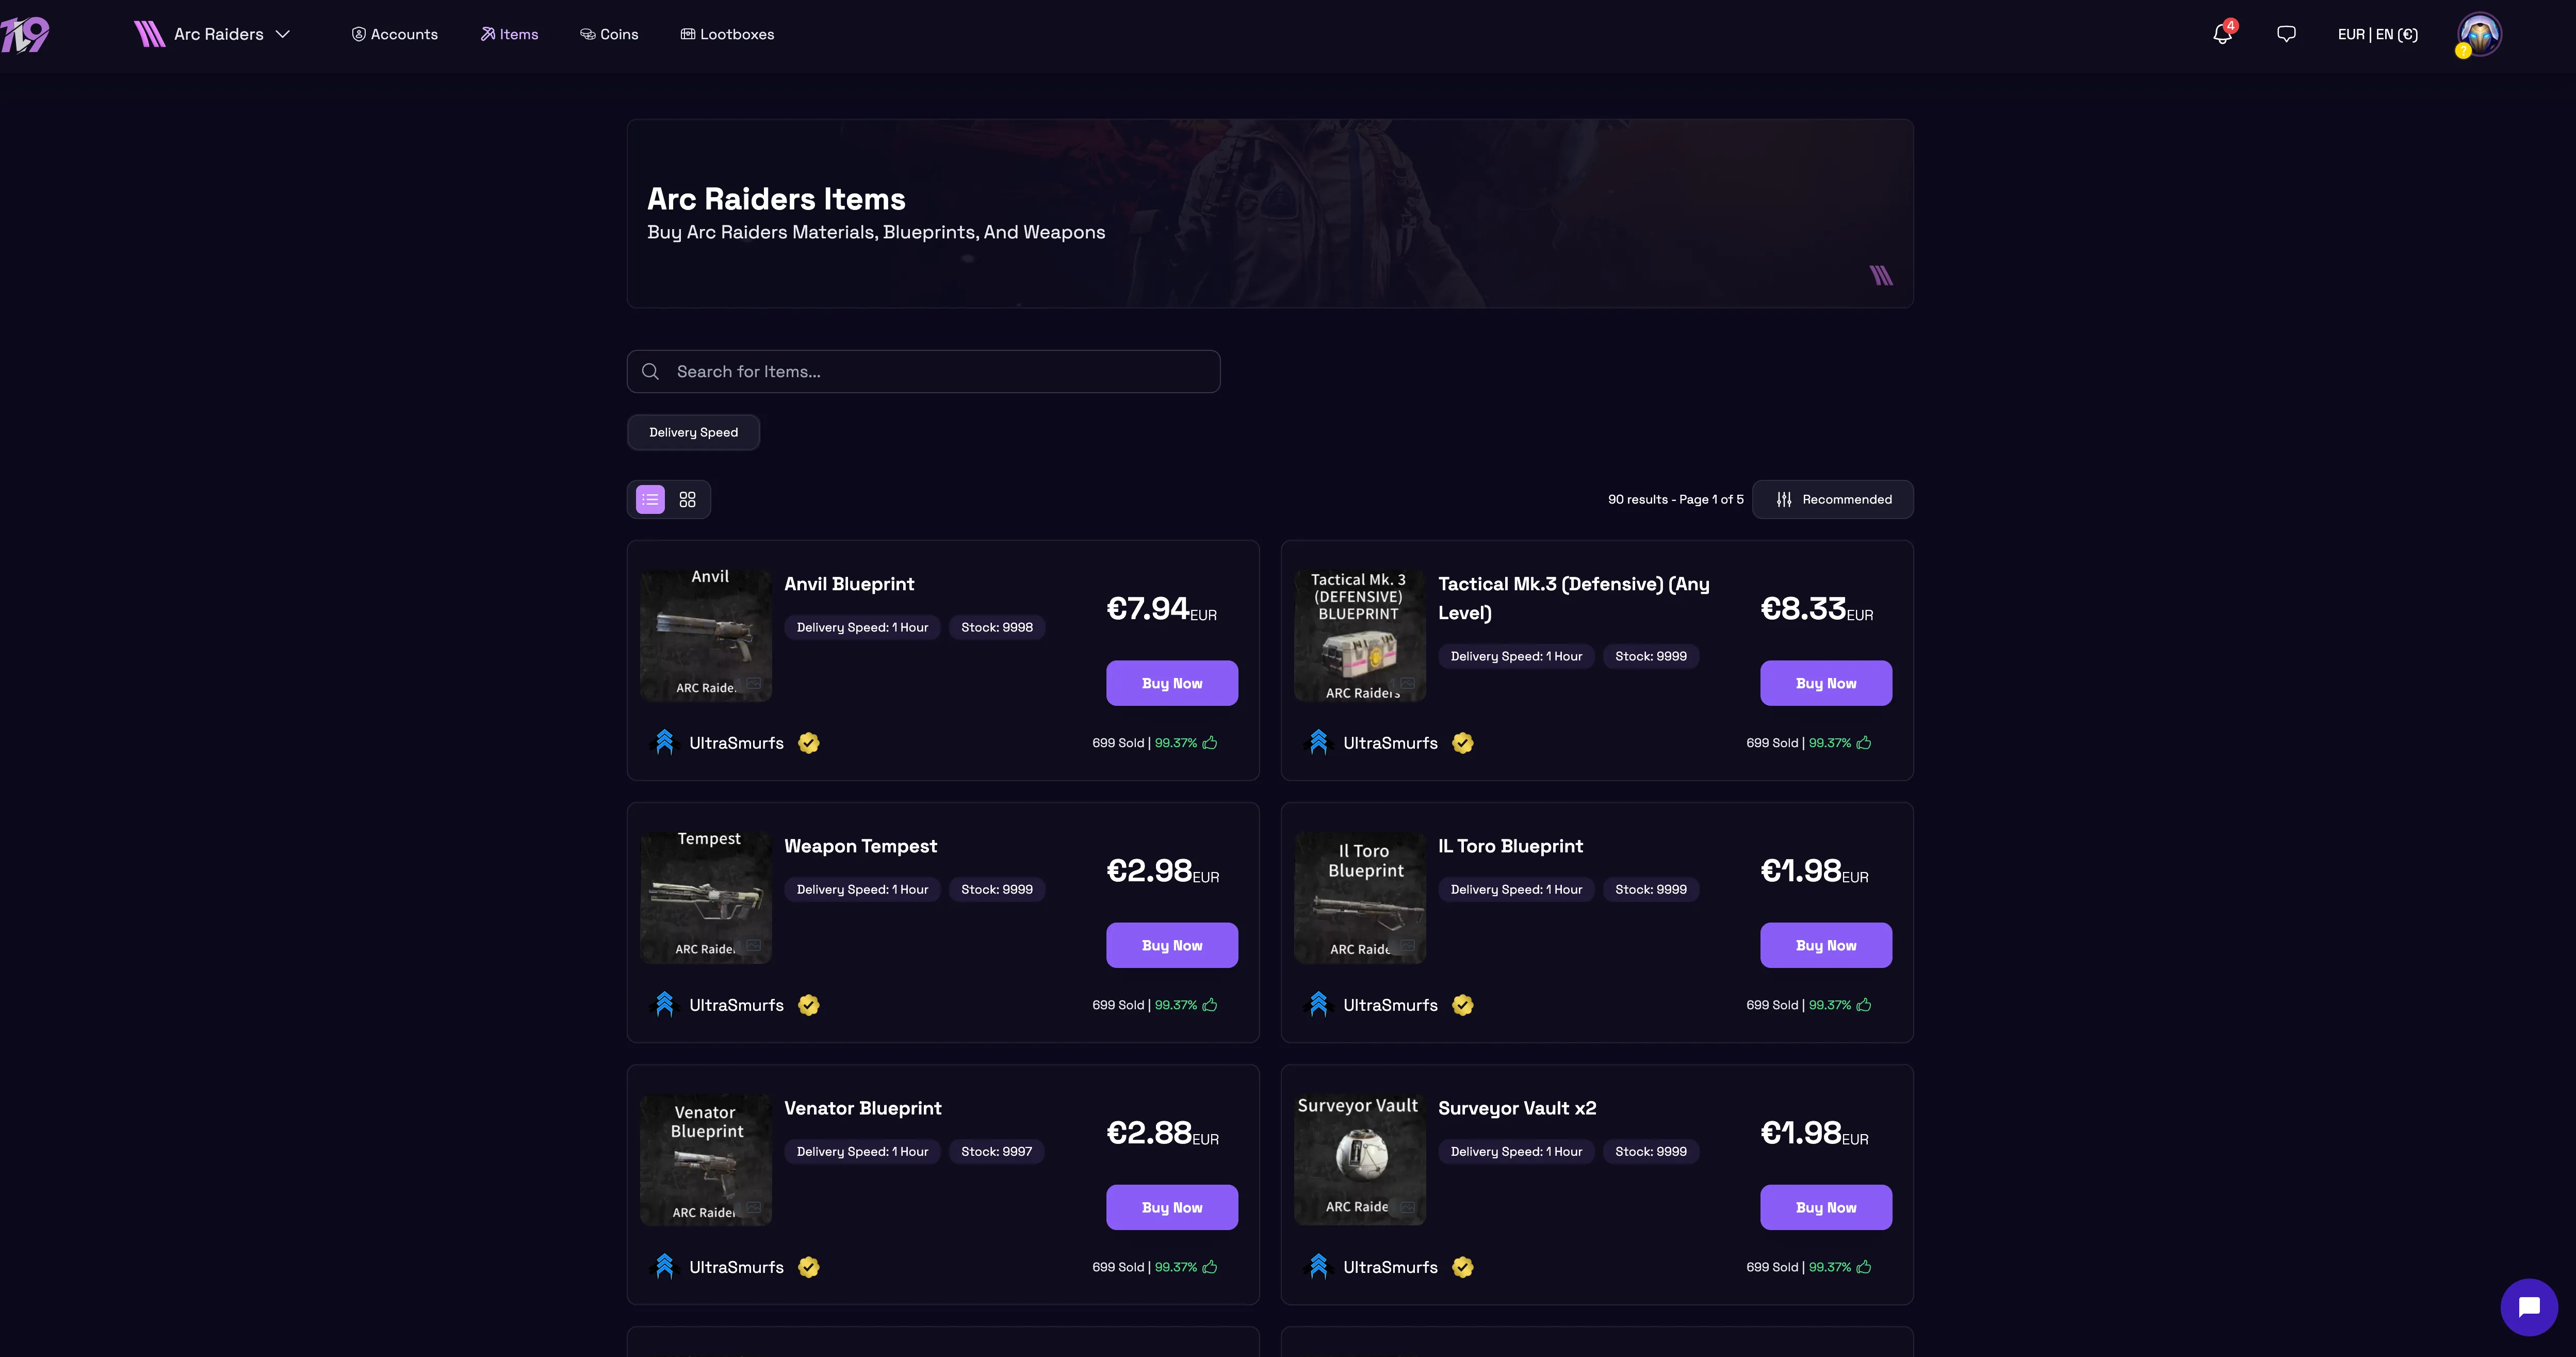This screenshot has height=1357, width=2576.
Task: Buy Now the Anvil Blueprint
Action: click(1171, 682)
